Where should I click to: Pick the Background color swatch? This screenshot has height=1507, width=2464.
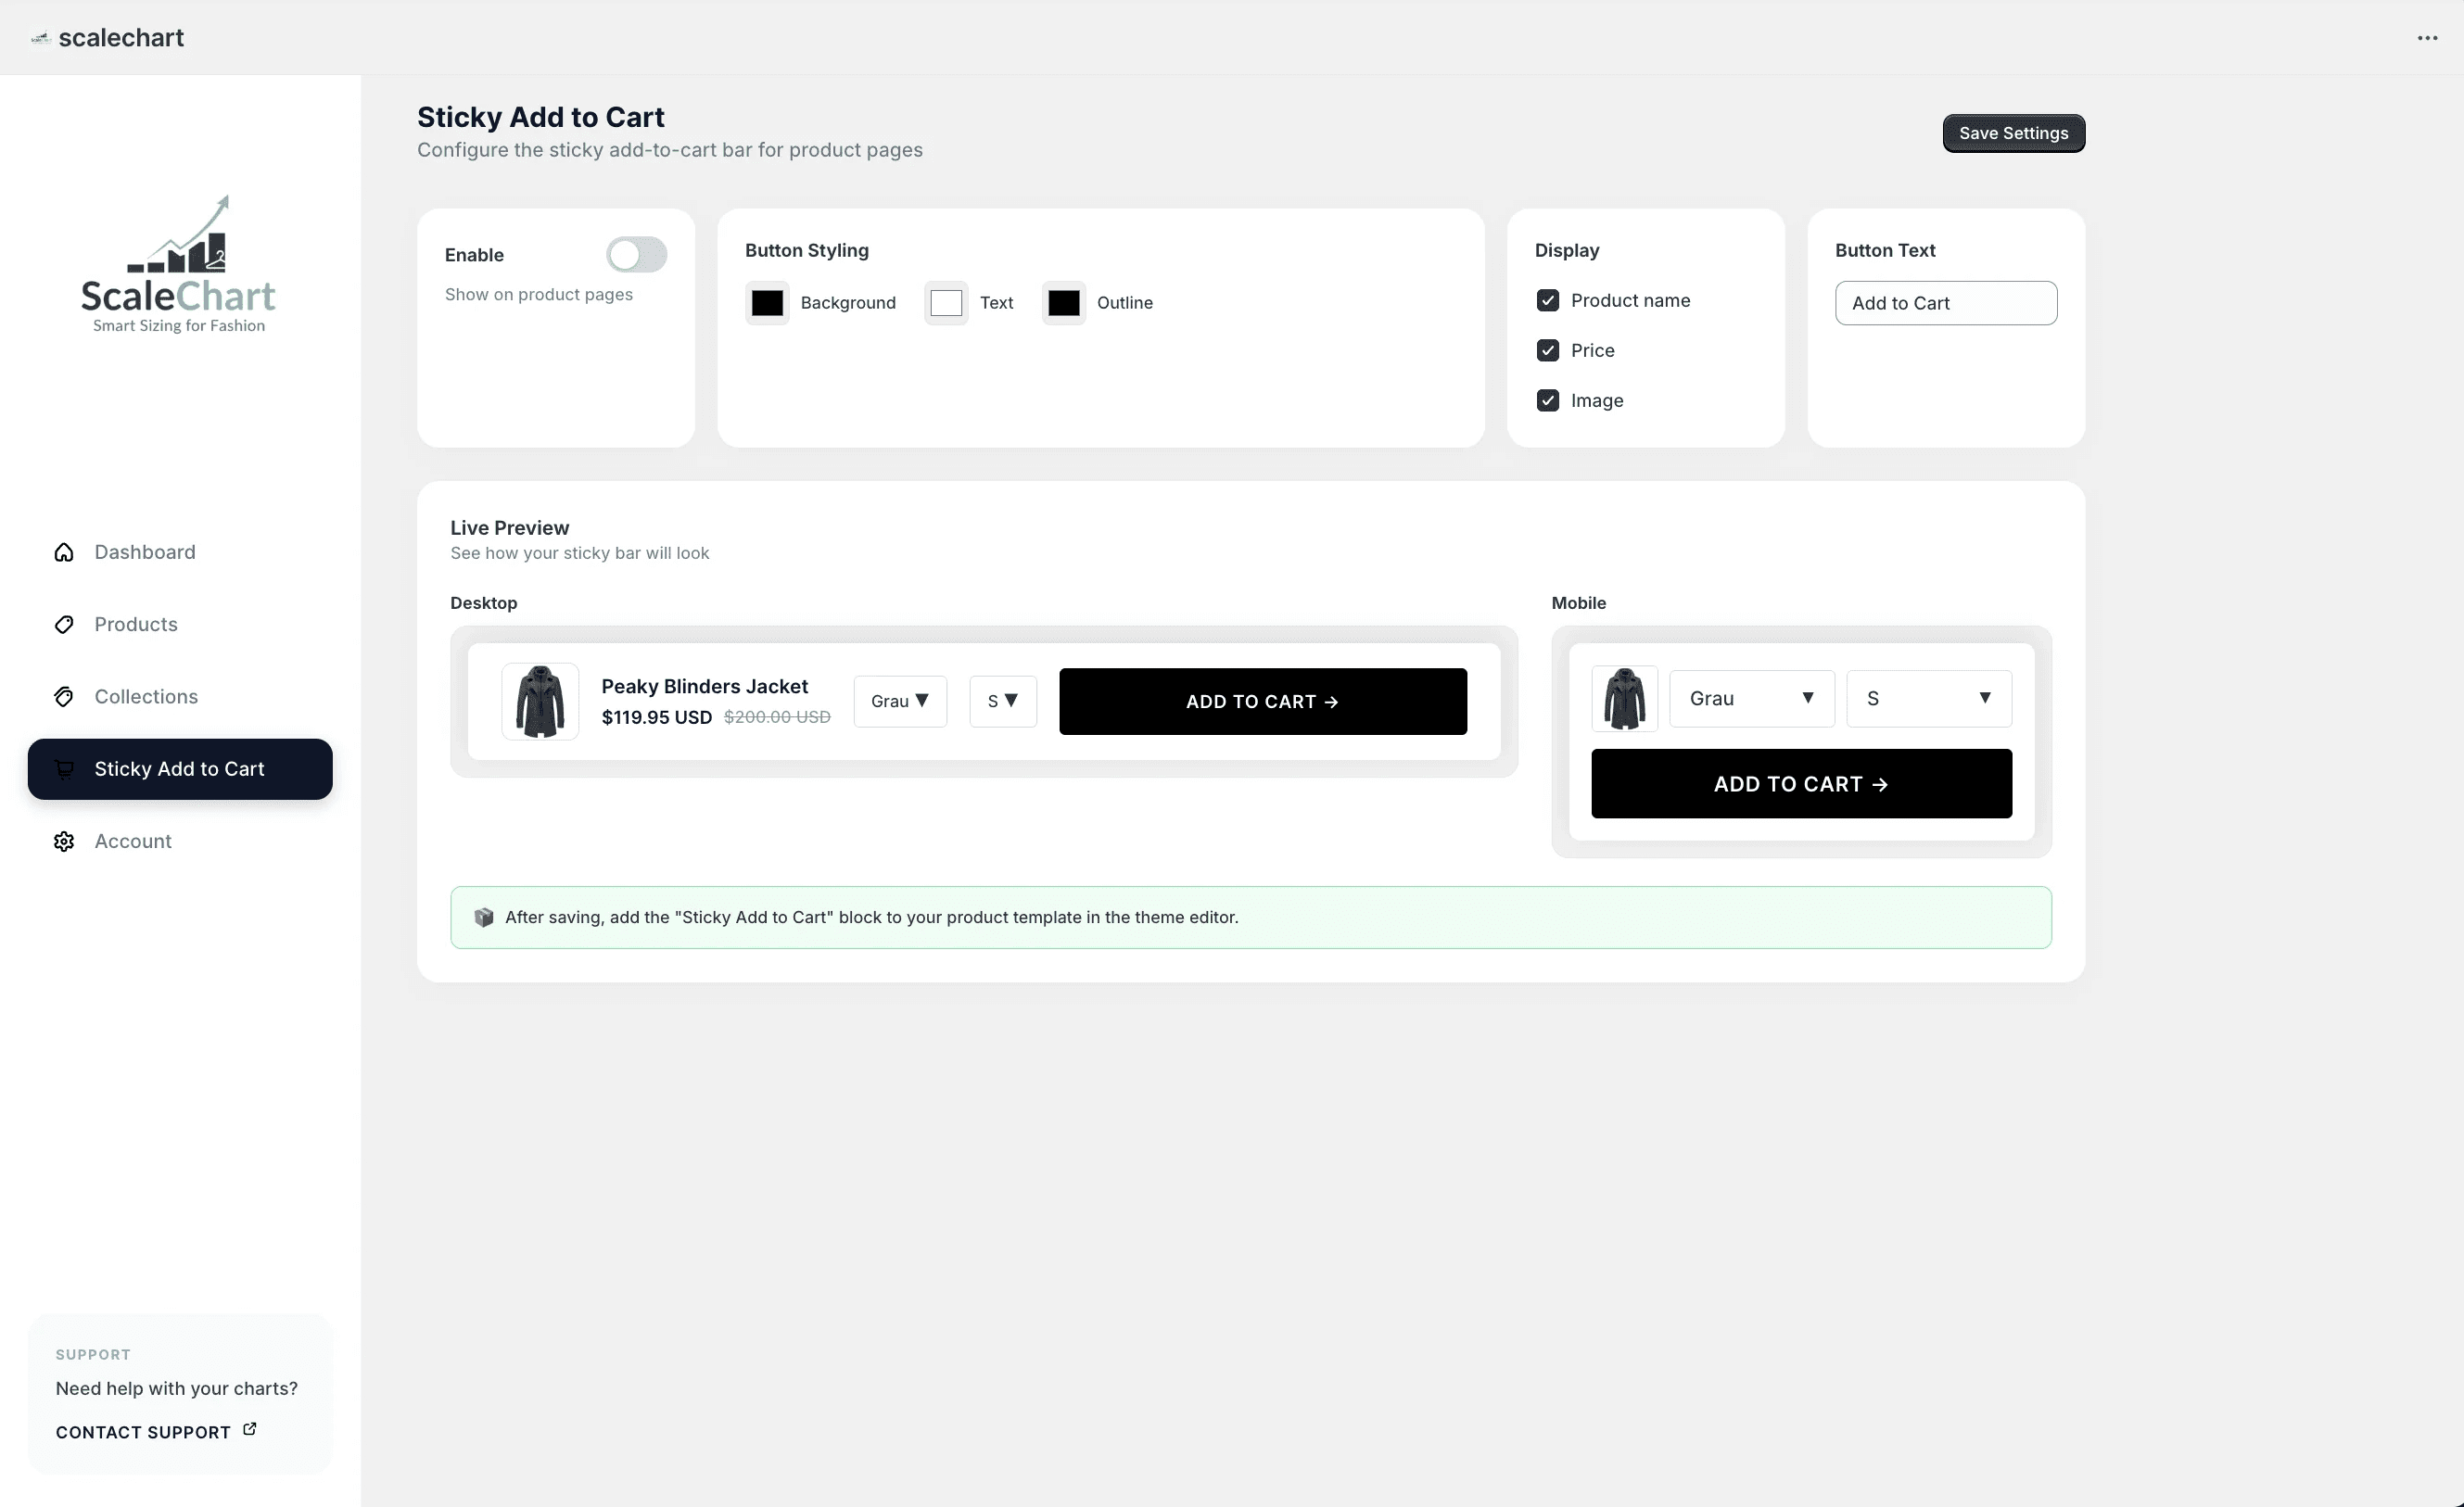[767, 303]
